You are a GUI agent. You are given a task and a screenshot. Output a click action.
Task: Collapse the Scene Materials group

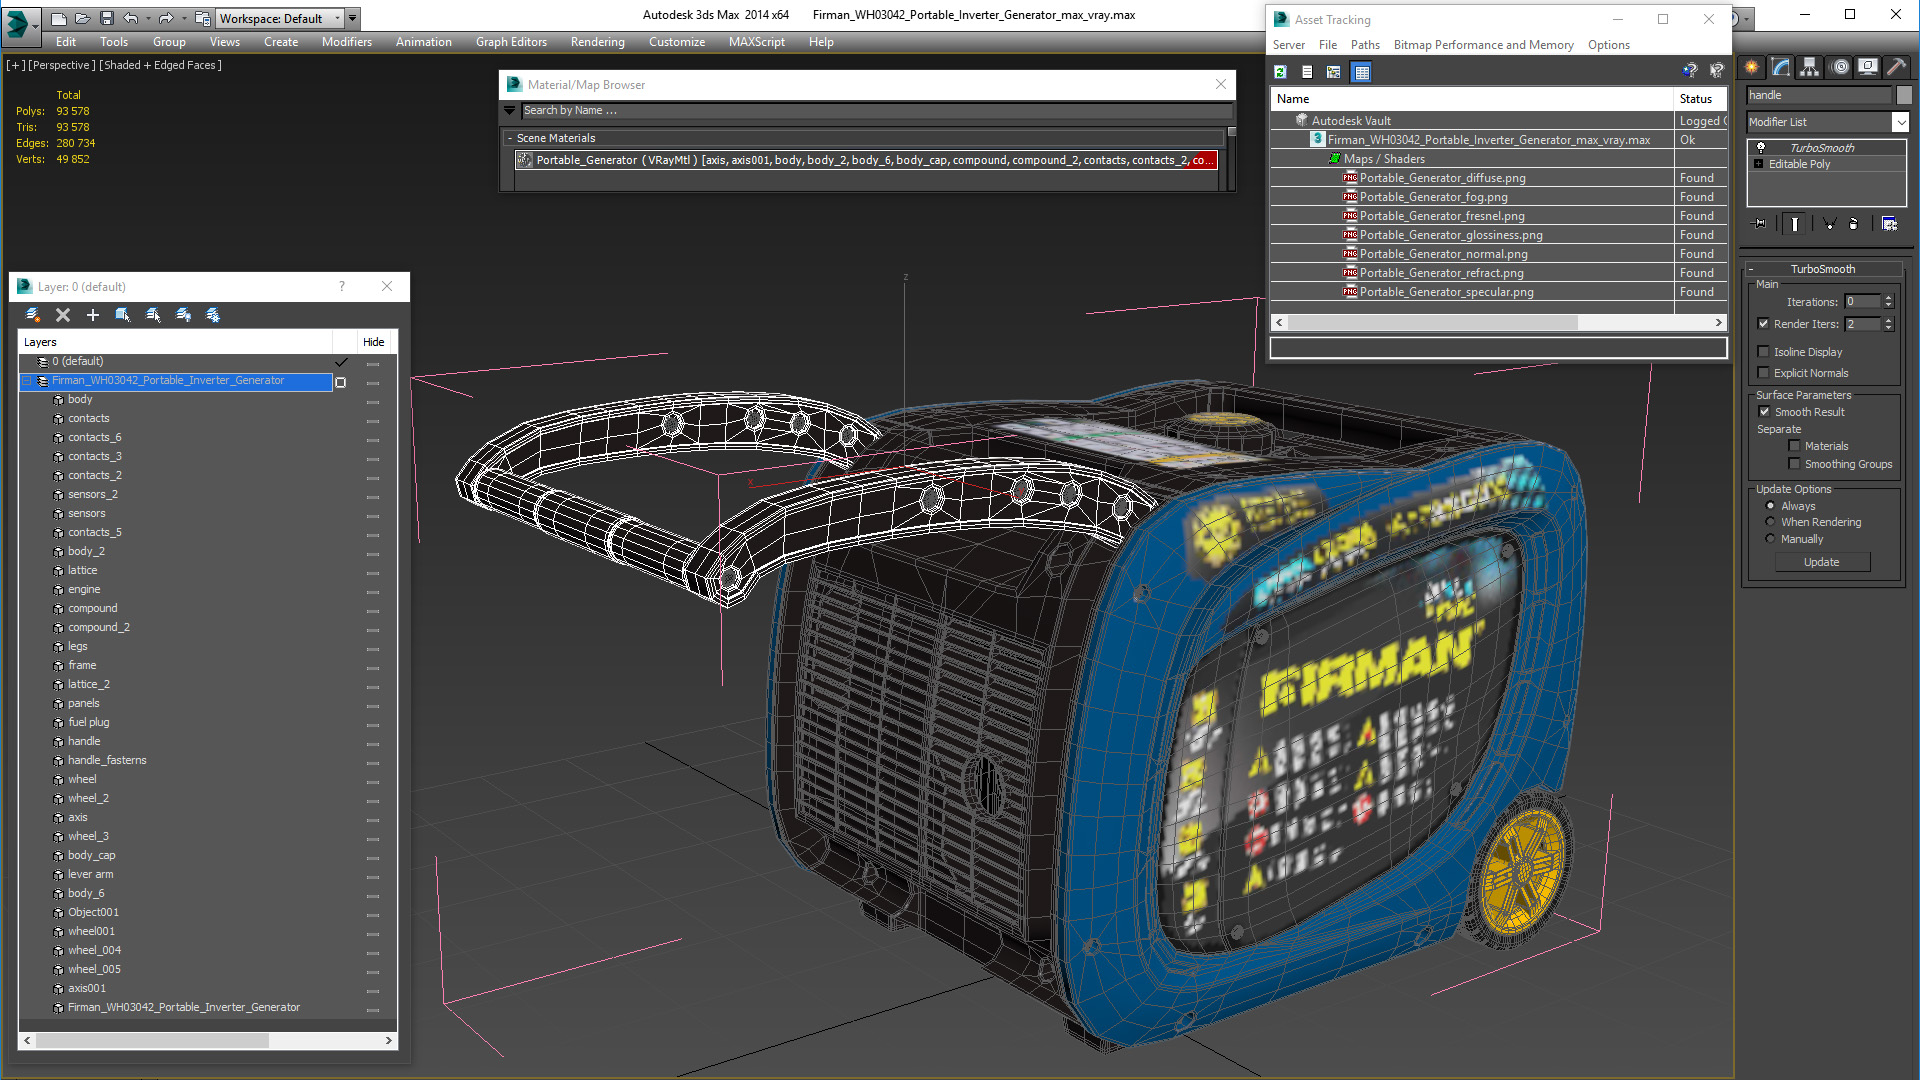pos(510,138)
